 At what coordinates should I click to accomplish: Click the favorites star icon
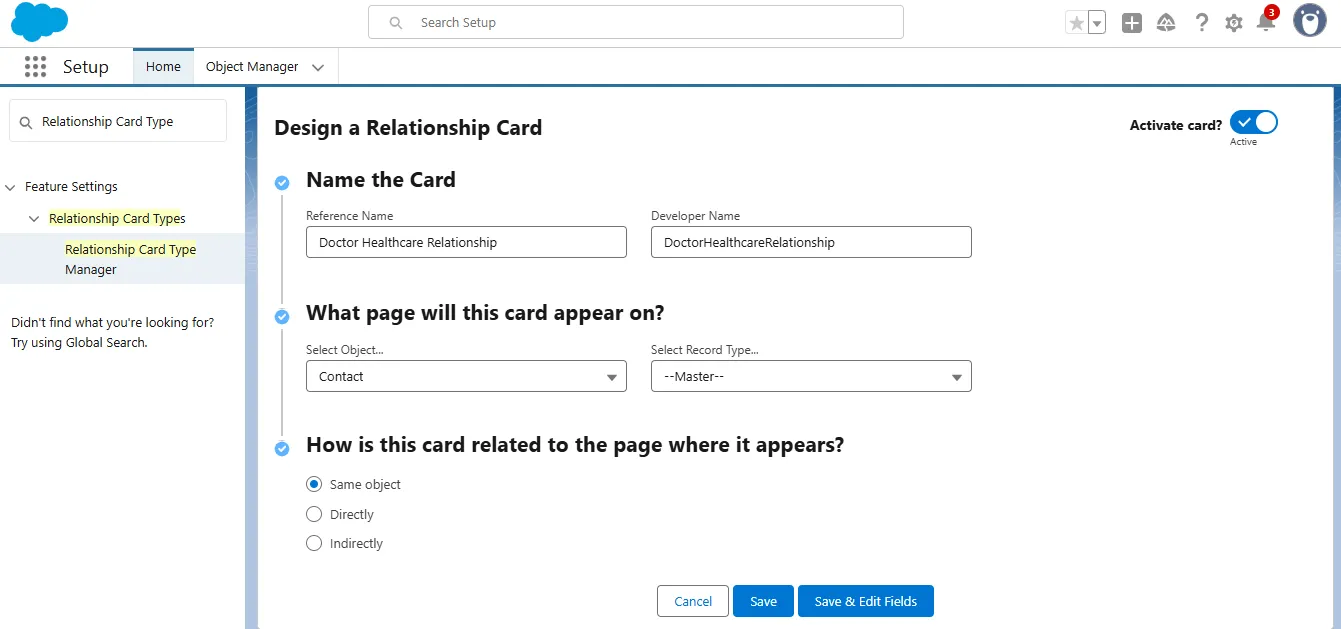[x=1077, y=23]
